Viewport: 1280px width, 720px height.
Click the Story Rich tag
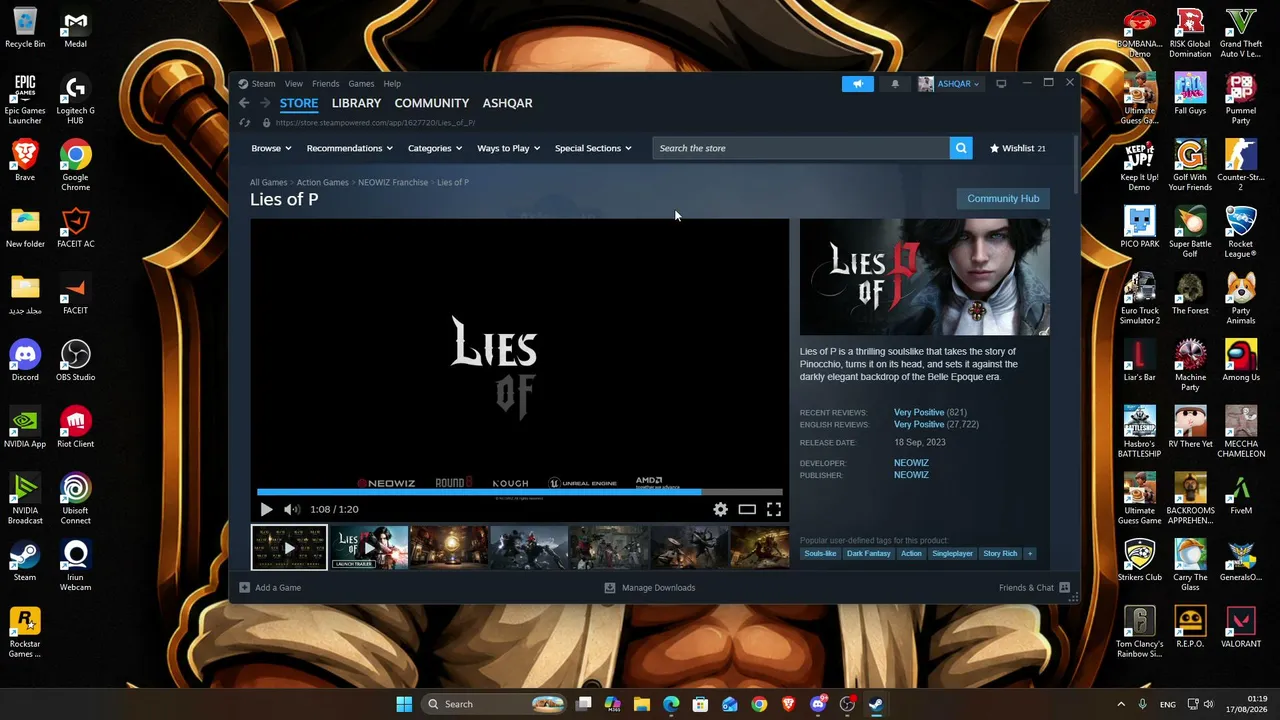(x=1000, y=553)
